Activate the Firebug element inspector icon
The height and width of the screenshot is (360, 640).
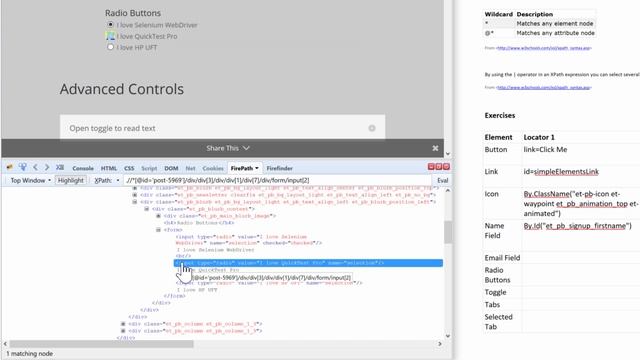point(23,167)
